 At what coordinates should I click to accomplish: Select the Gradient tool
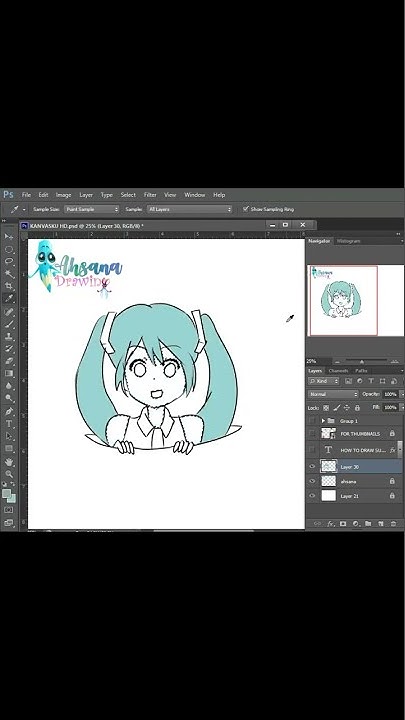(x=9, y=374)
